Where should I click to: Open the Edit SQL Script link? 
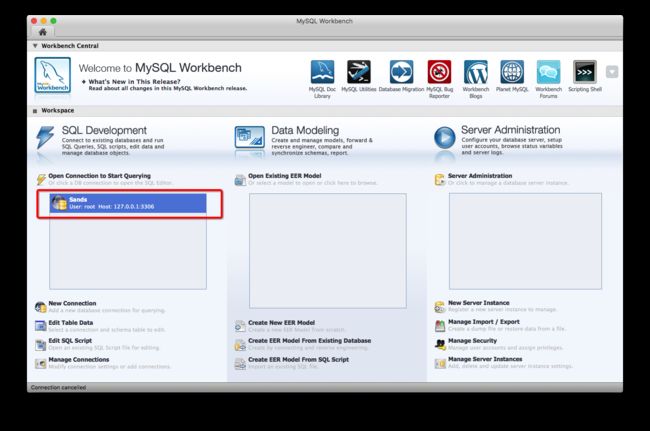click(70, 341)
